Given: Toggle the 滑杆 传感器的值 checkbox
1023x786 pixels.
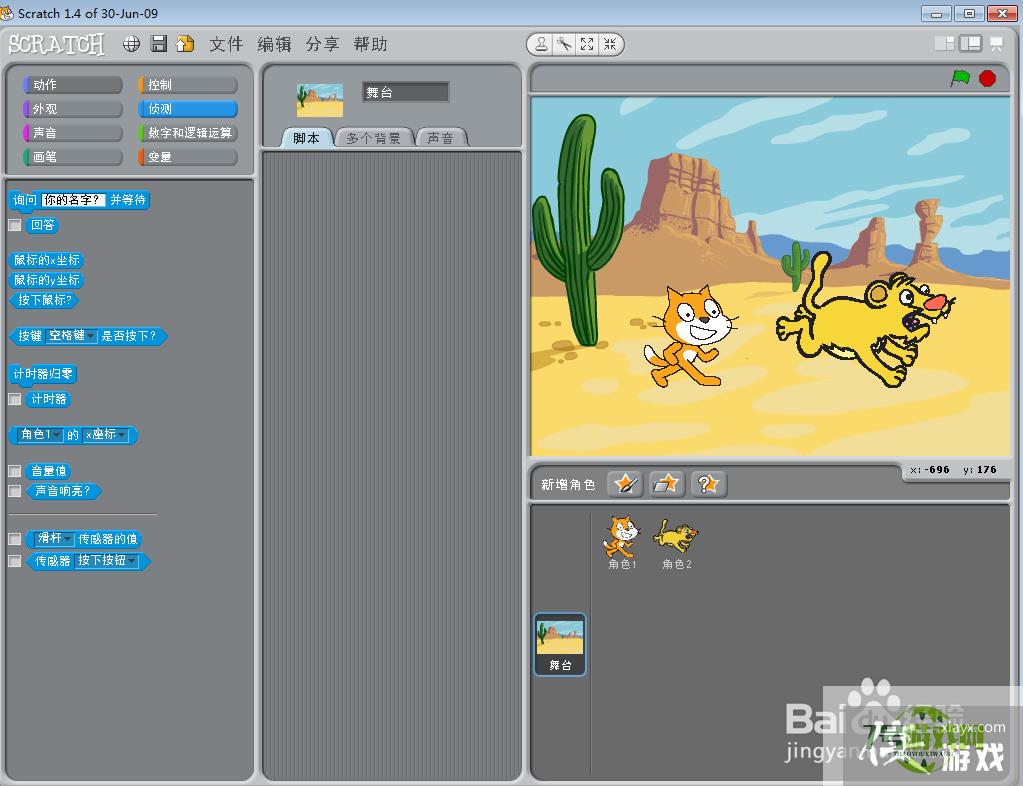Looking at the screenshot, I should click(14, 539).
